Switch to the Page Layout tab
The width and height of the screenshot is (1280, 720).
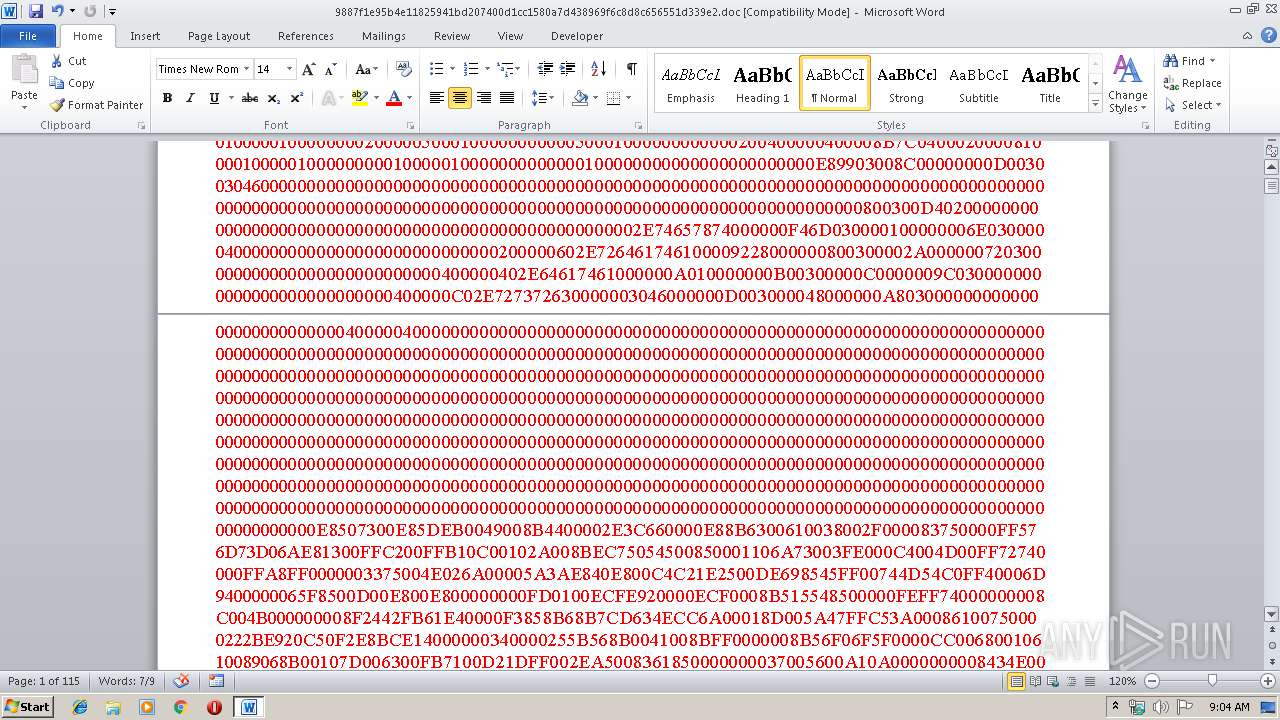[219, 36]
